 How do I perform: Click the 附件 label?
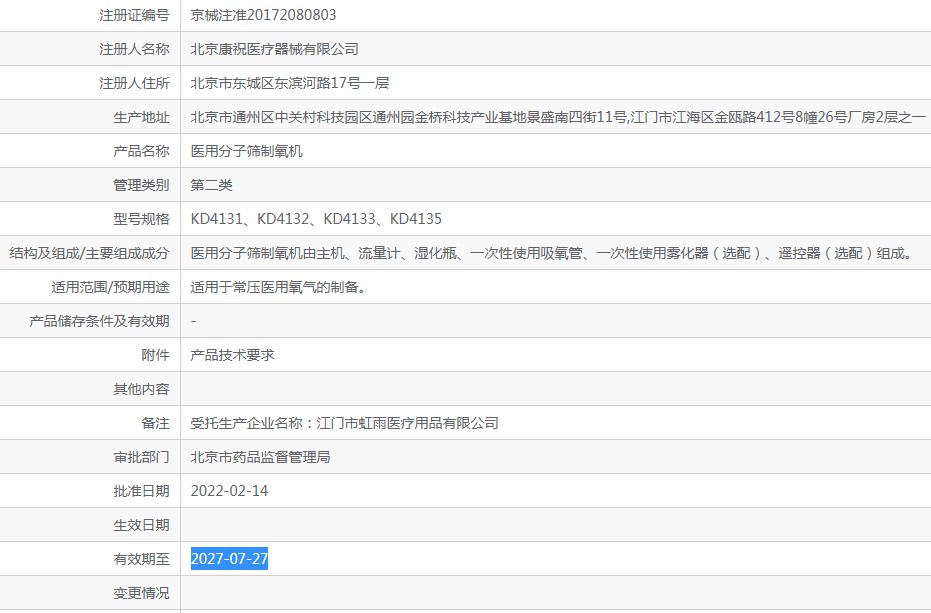tap(156, 355)
